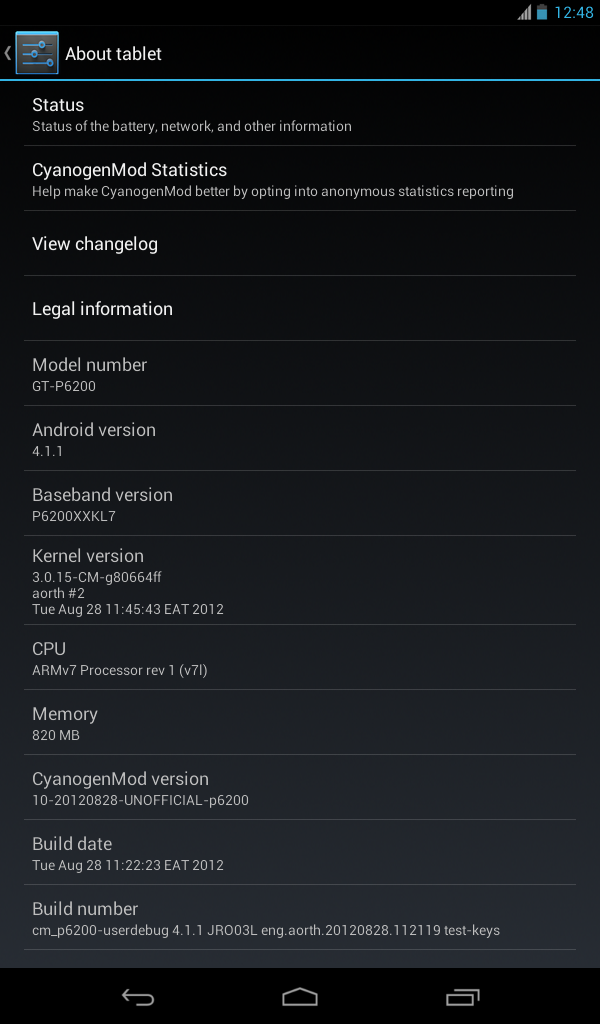Tap the Kernel version entry
The width and height of the screenshot is (600, 1024).
pyautogui.click(x=300, y=581)
